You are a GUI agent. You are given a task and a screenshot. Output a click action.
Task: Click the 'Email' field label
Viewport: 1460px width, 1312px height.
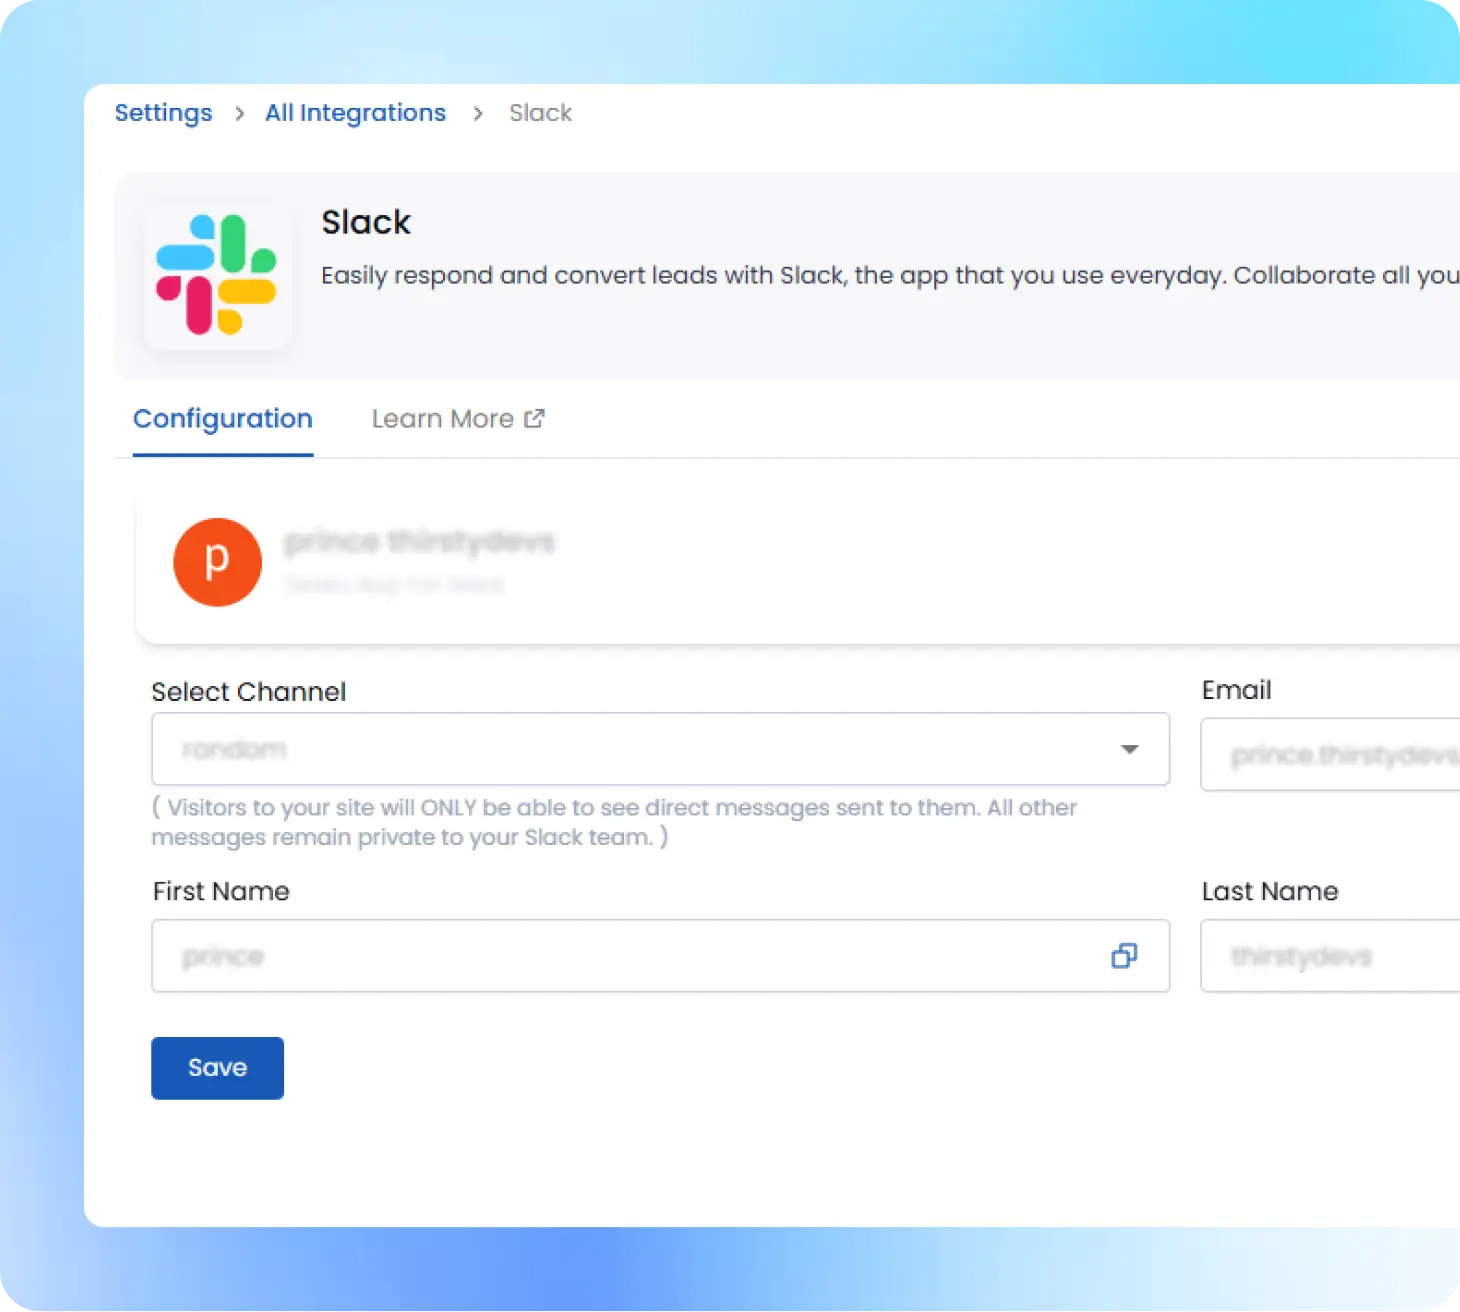pyautogui.click(x=1236, y=690)
